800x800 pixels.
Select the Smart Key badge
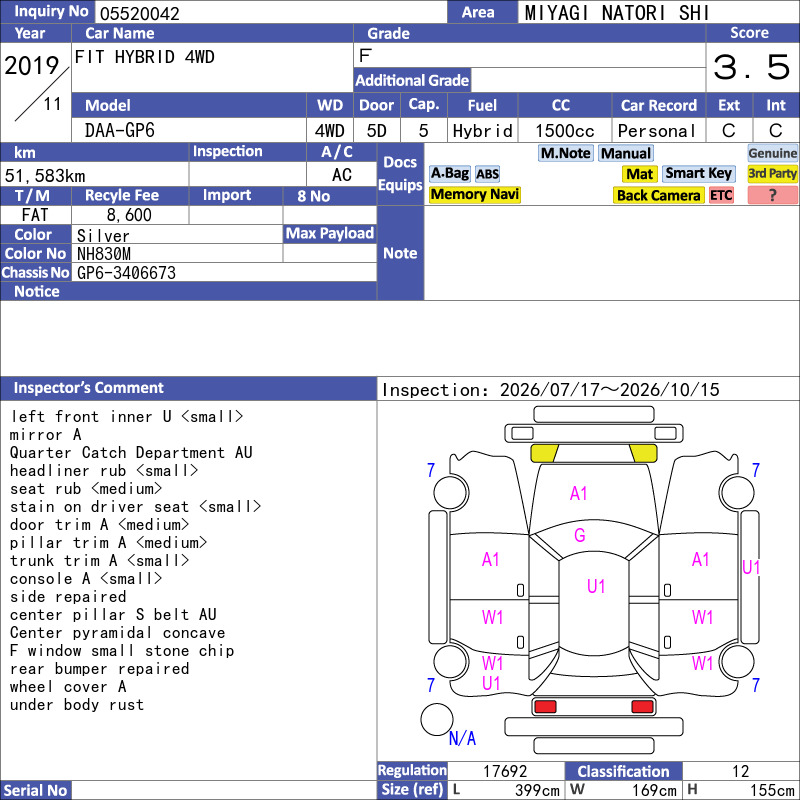pyautogui.click(x=698, y=173)
